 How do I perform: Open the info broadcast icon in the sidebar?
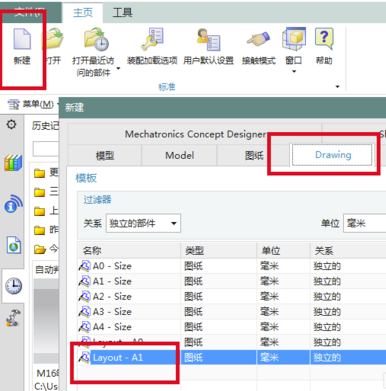(13, 204)
